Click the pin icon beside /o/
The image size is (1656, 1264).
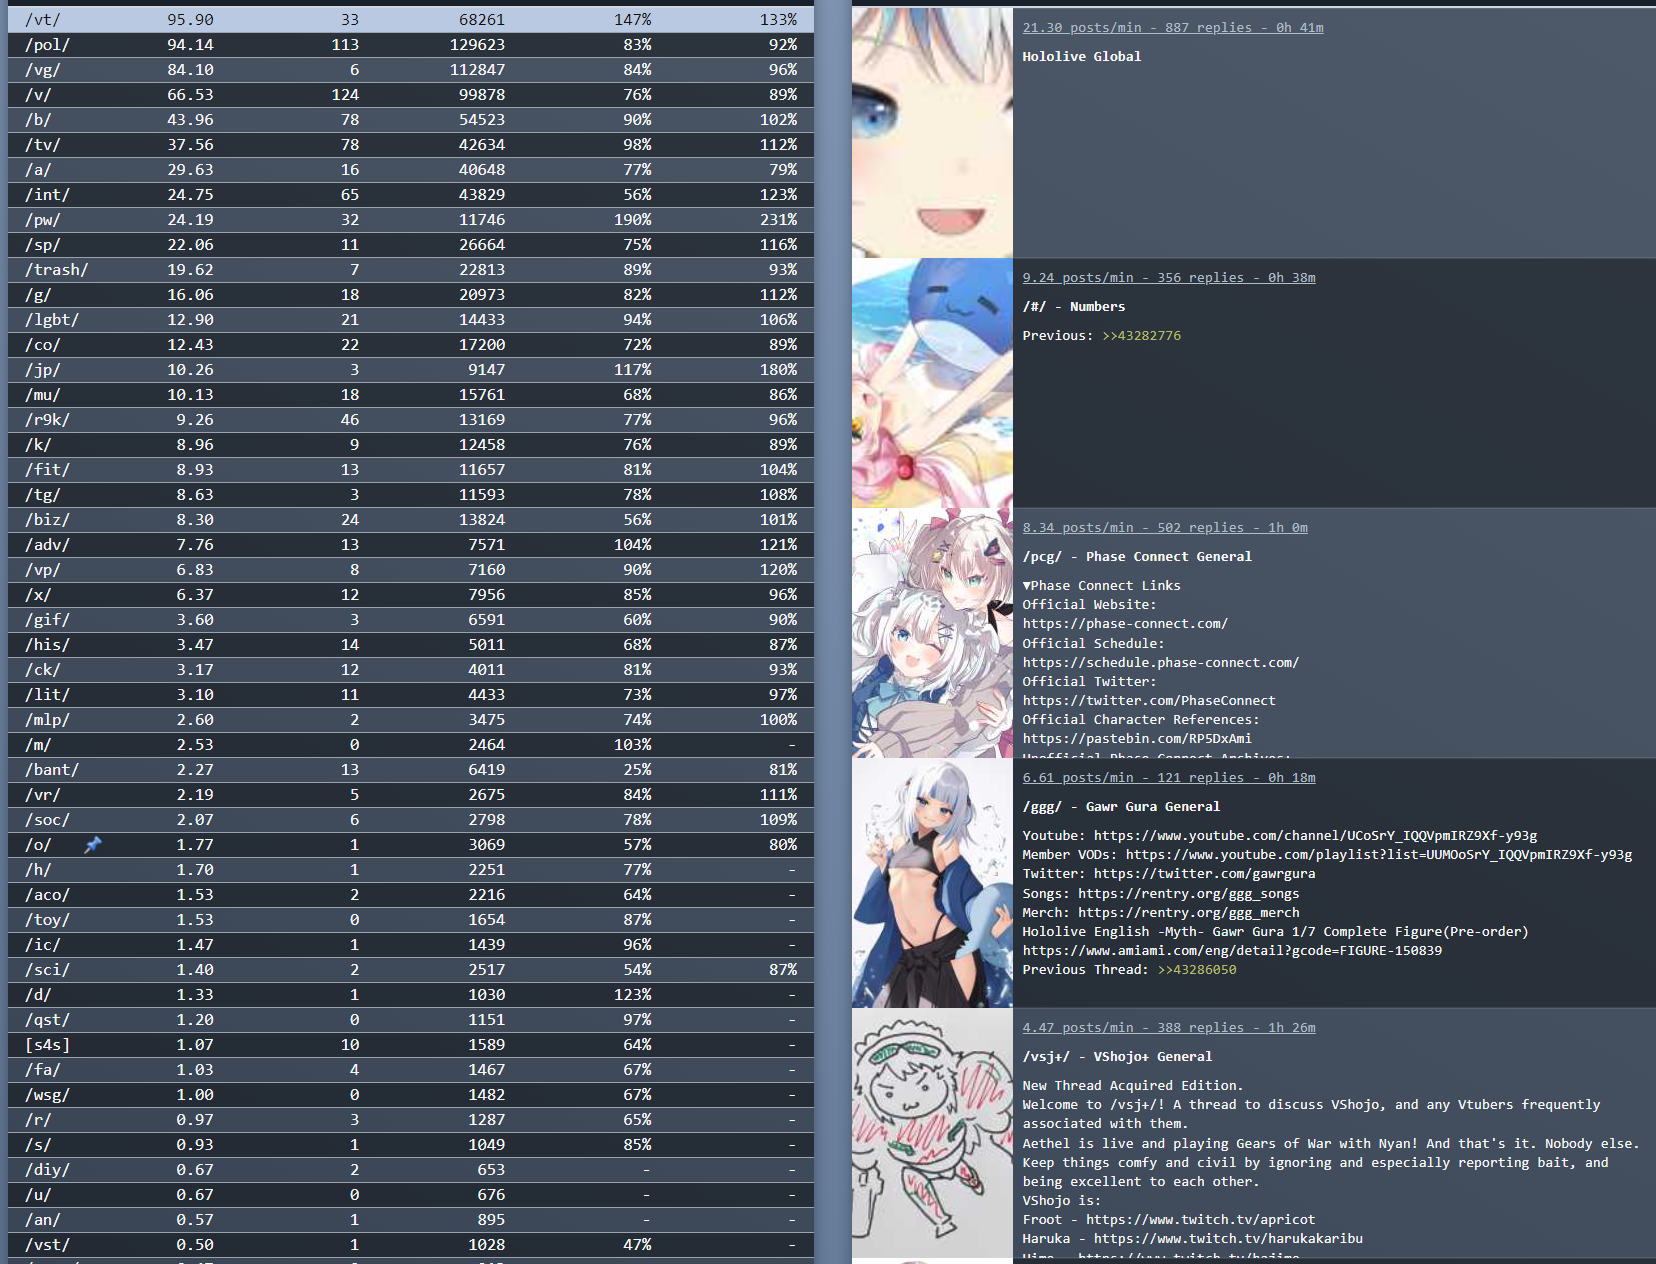[x=93, y=845]
